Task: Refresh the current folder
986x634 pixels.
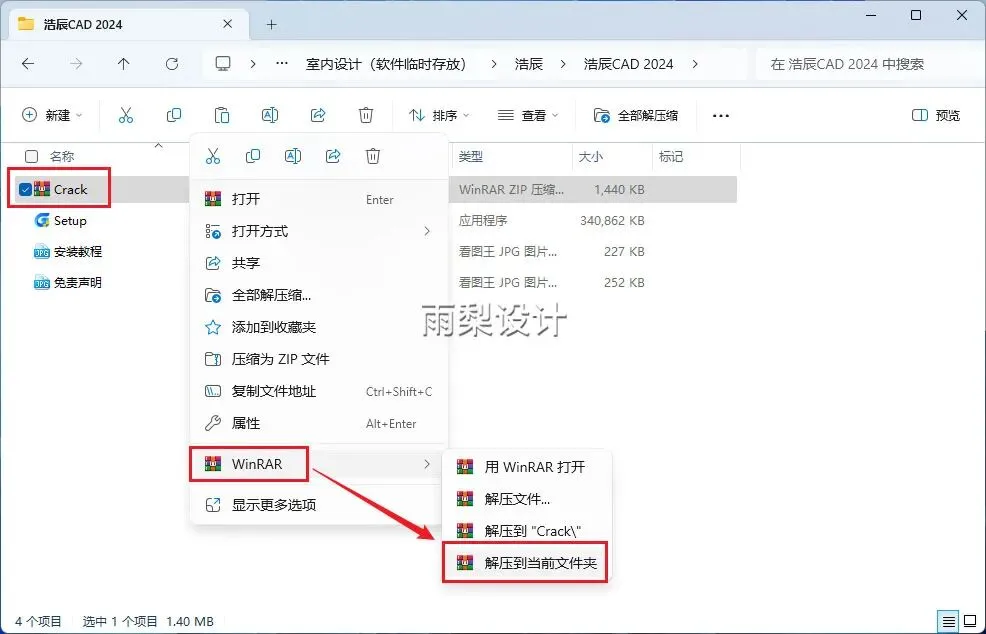Action: tap(172, 64)
